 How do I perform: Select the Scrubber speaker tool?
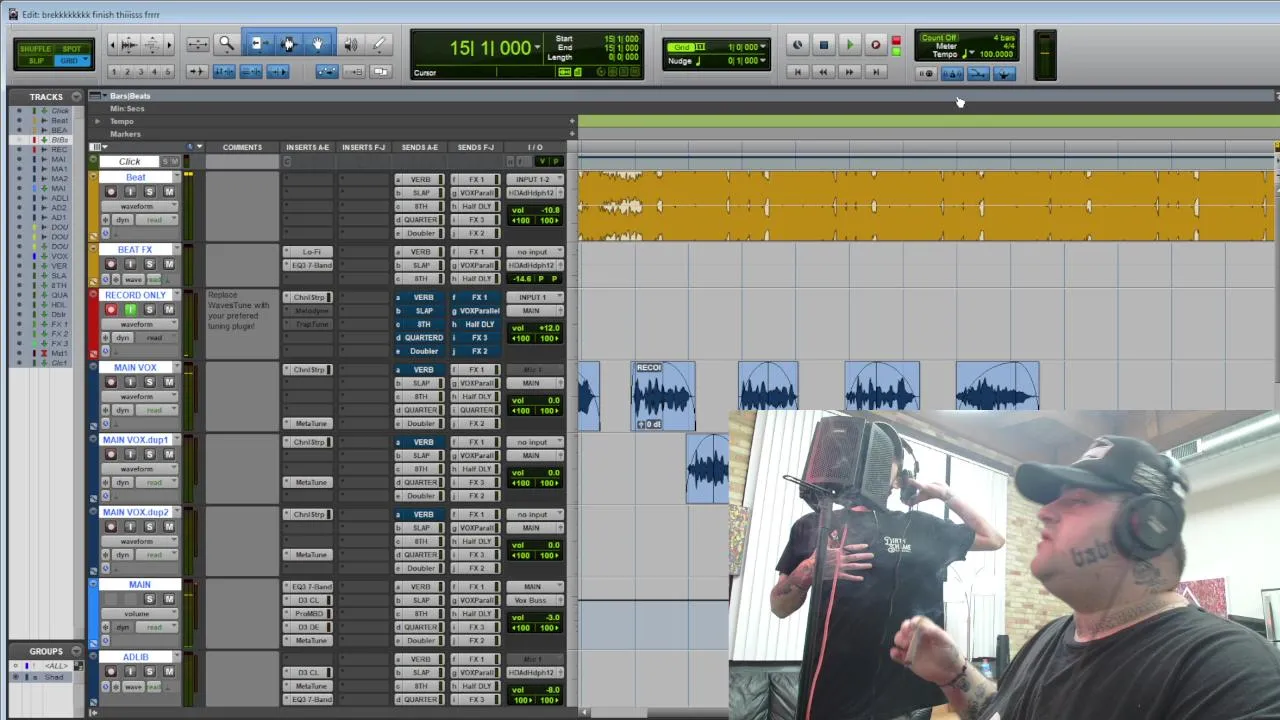tap(351, 44)
